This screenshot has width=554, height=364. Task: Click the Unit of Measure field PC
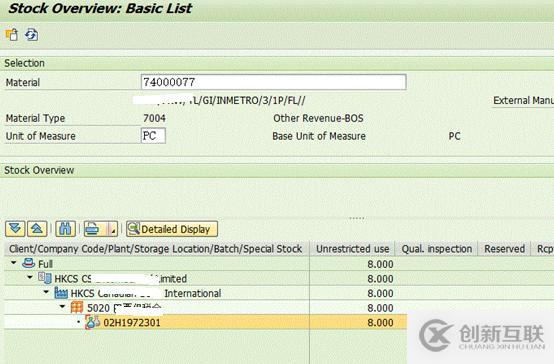(153, 136)
